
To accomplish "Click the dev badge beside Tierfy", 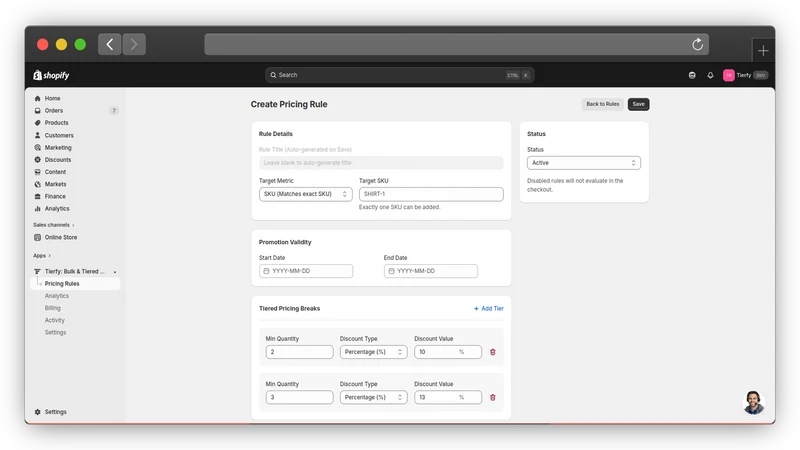I will [761, 75].
